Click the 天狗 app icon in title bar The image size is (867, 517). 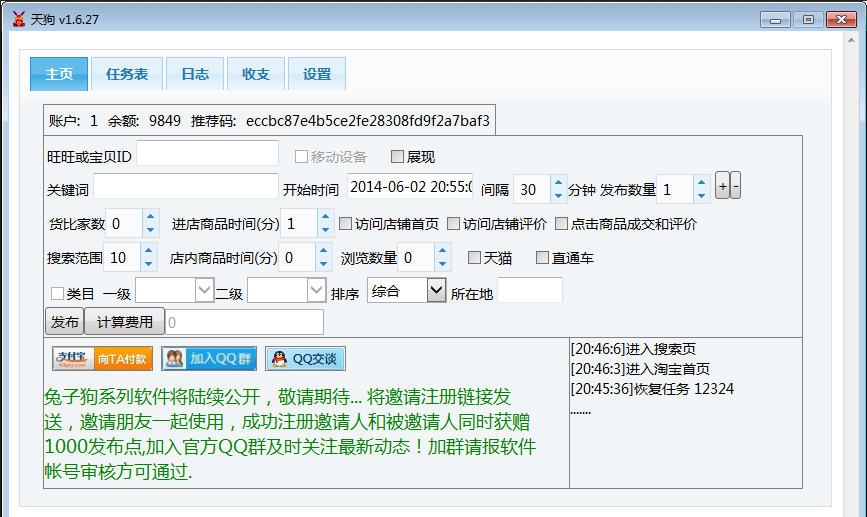[x=18, y=19]
